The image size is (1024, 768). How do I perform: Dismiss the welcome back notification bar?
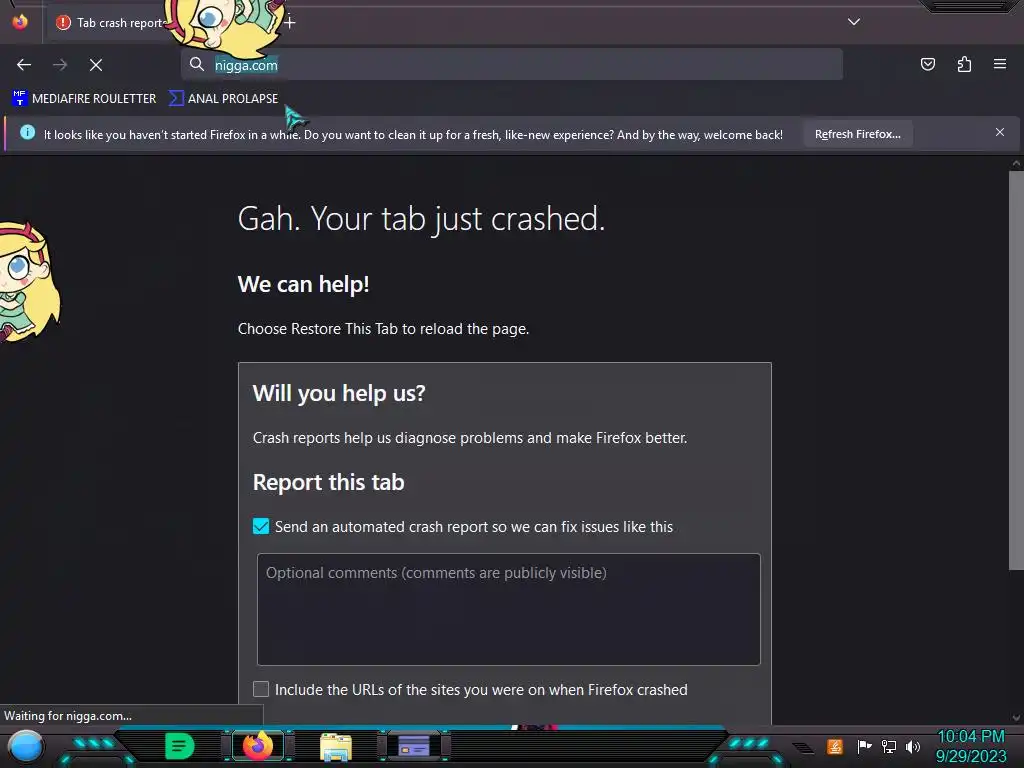coord(1000,133)
